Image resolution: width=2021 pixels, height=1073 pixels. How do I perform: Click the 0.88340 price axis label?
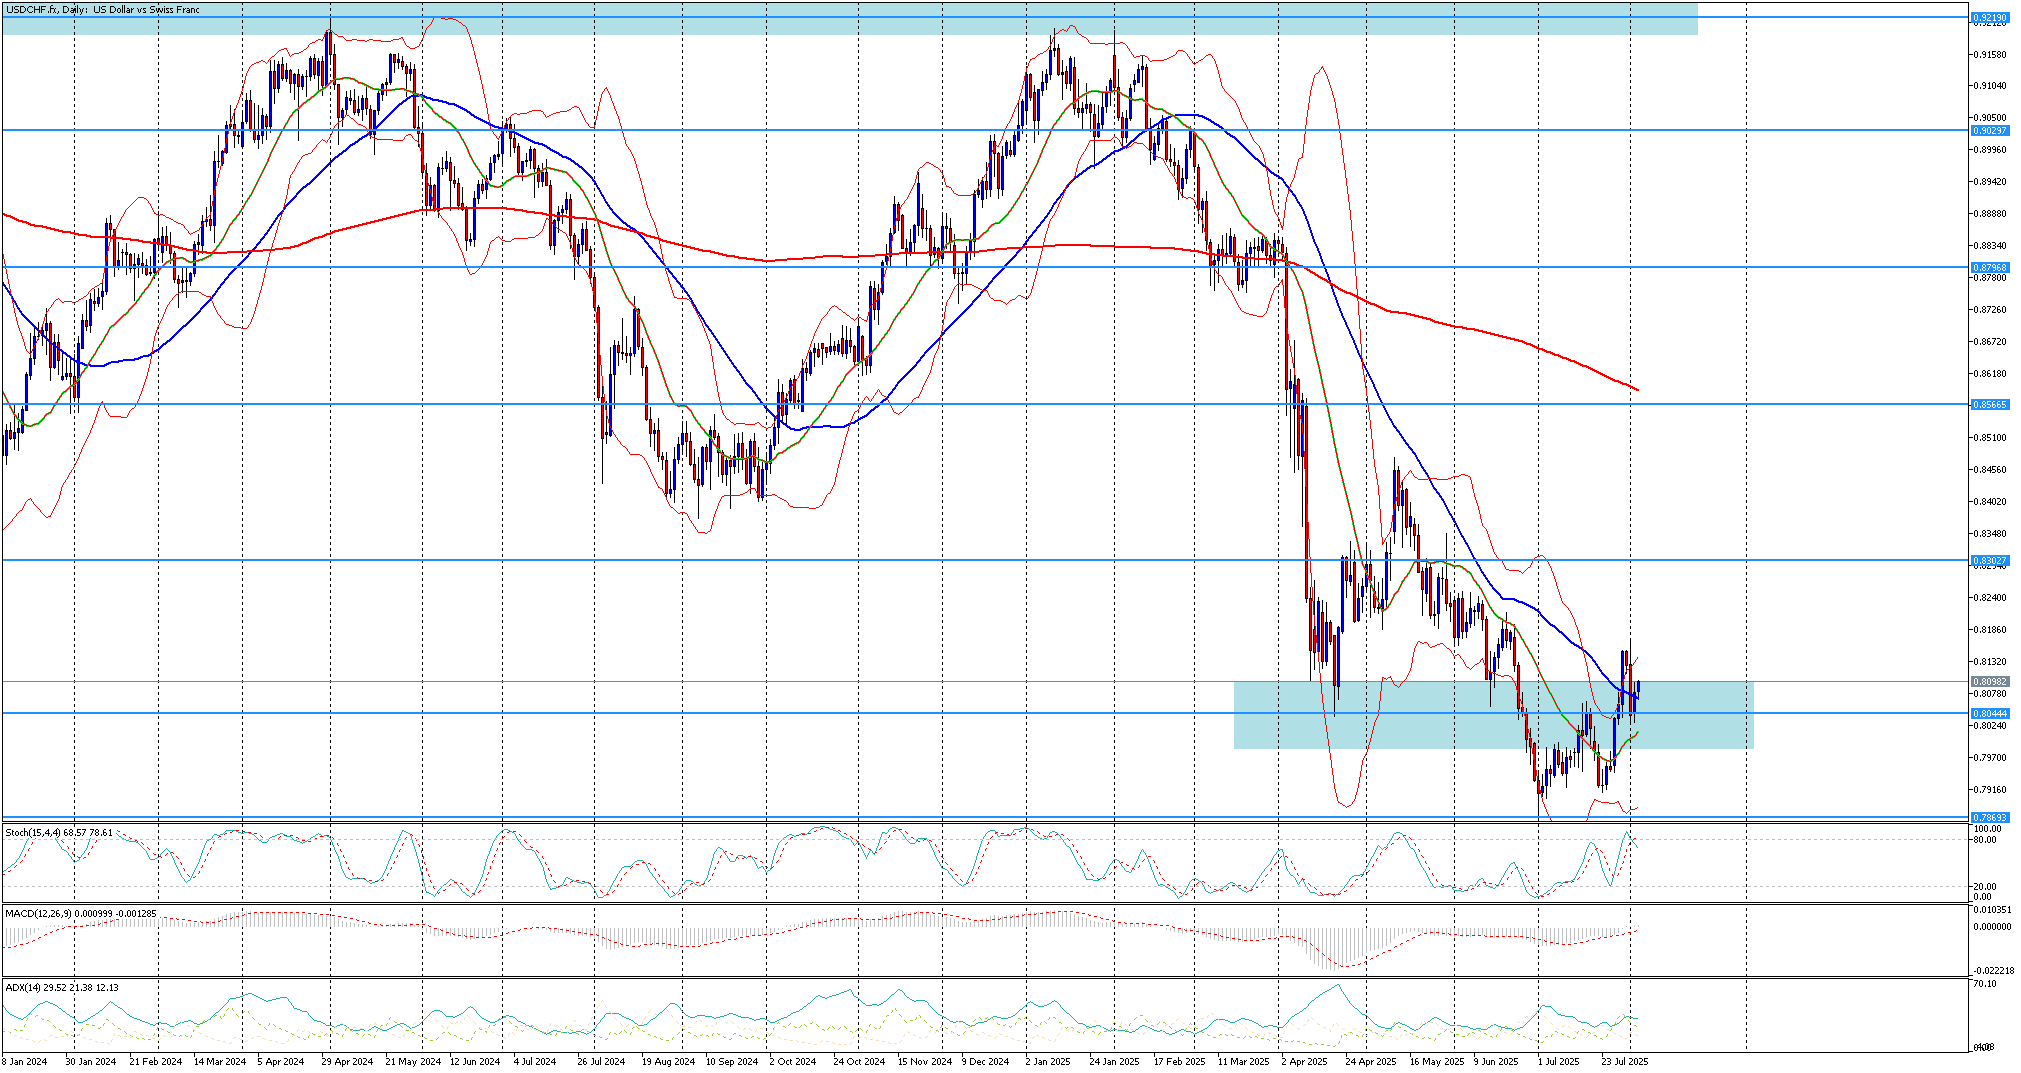tap(1989, 246)
